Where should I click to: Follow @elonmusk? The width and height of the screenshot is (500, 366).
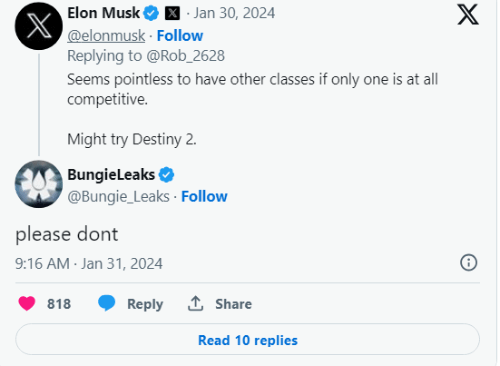tap(180, 36)
